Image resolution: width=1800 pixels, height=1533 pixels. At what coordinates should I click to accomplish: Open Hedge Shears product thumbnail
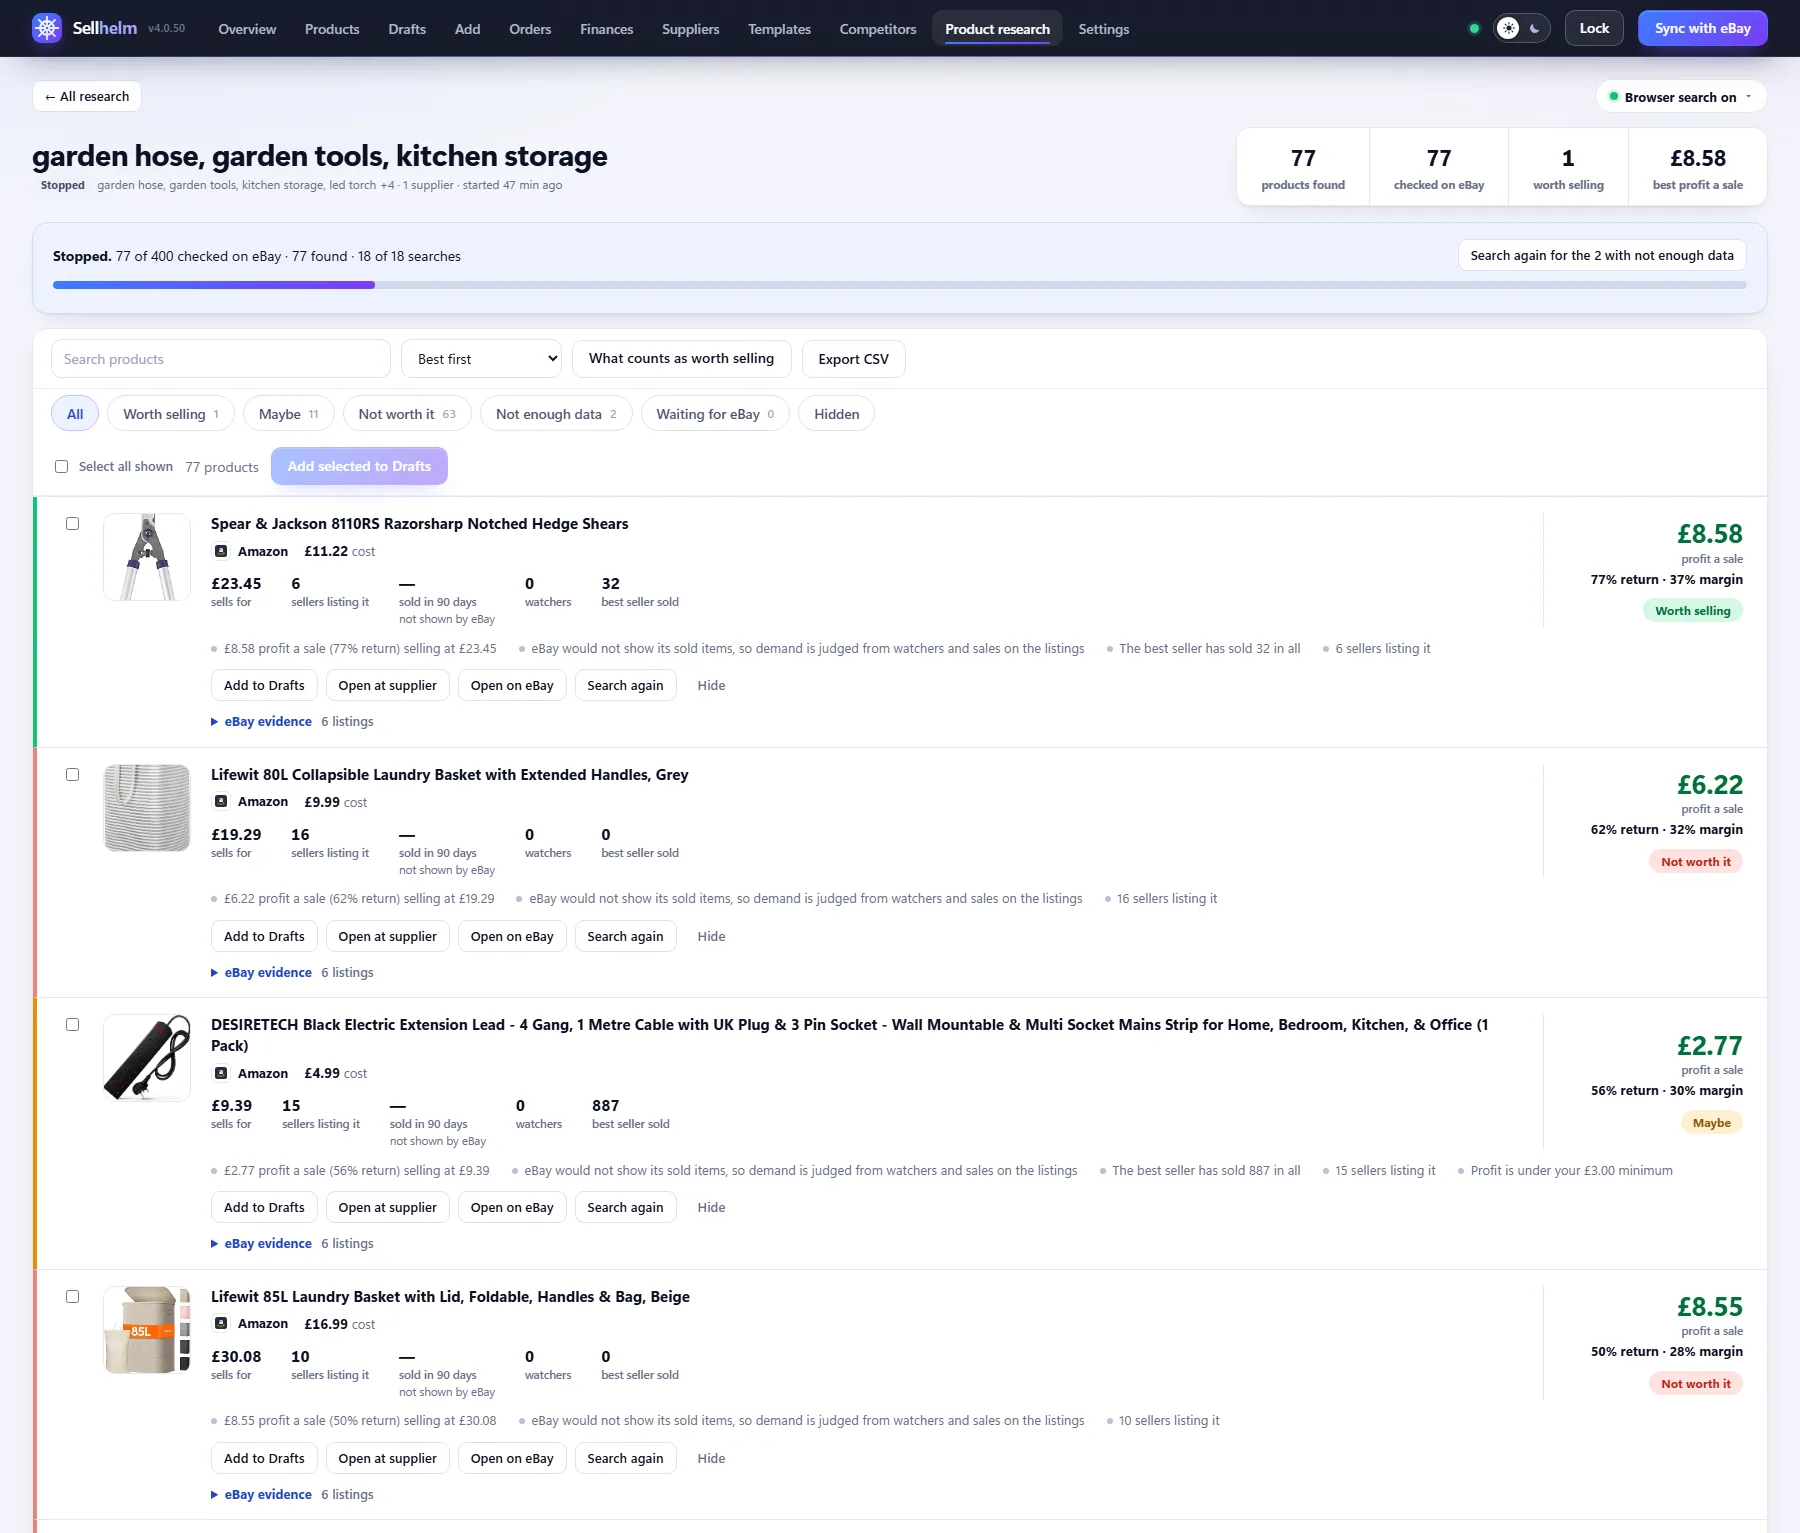147,557
